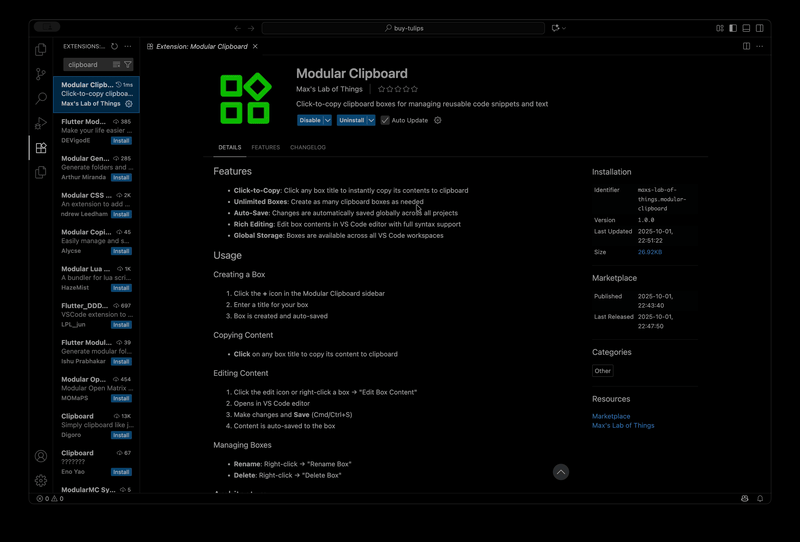Open the Search view in the activity bar
Image resolution: width=800 pixels, height=542 pixels.
pos(41,98)
